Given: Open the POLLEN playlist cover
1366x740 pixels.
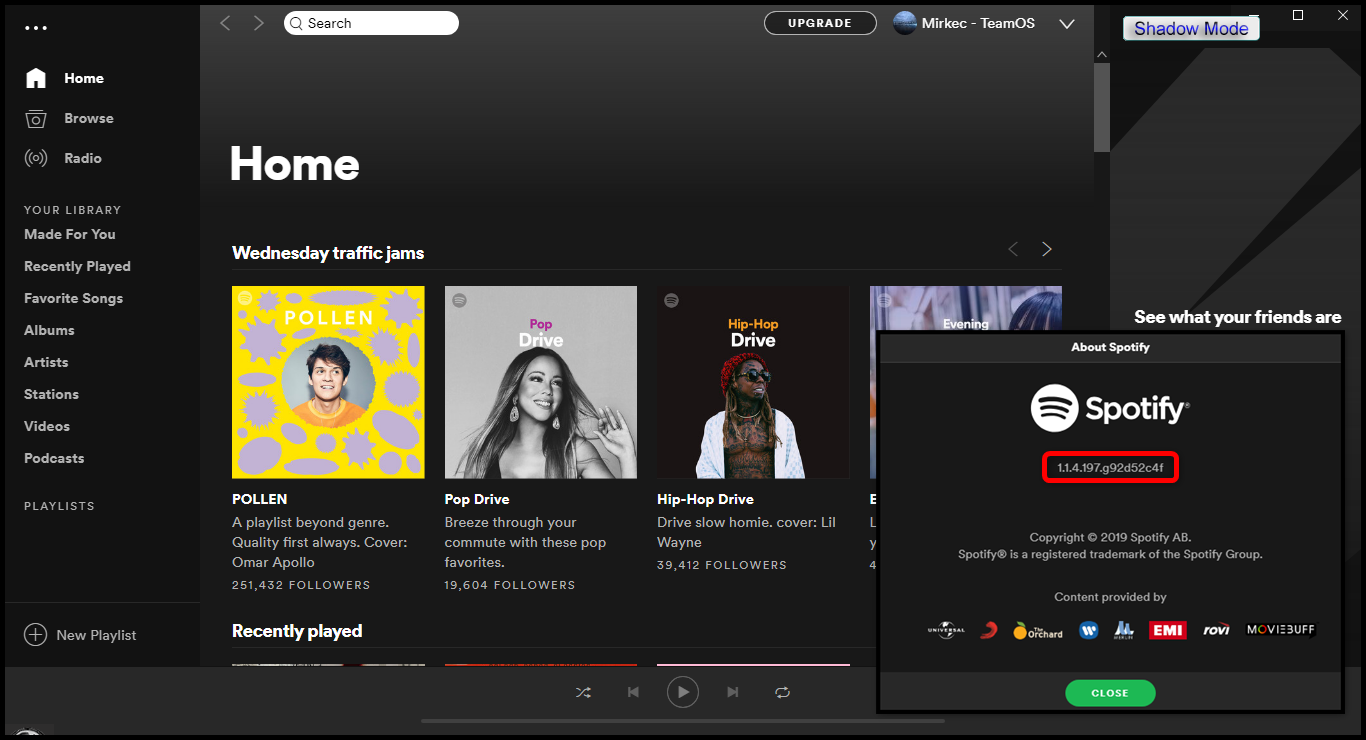Looking at the screenshot, I should click(x=328, y=382).
